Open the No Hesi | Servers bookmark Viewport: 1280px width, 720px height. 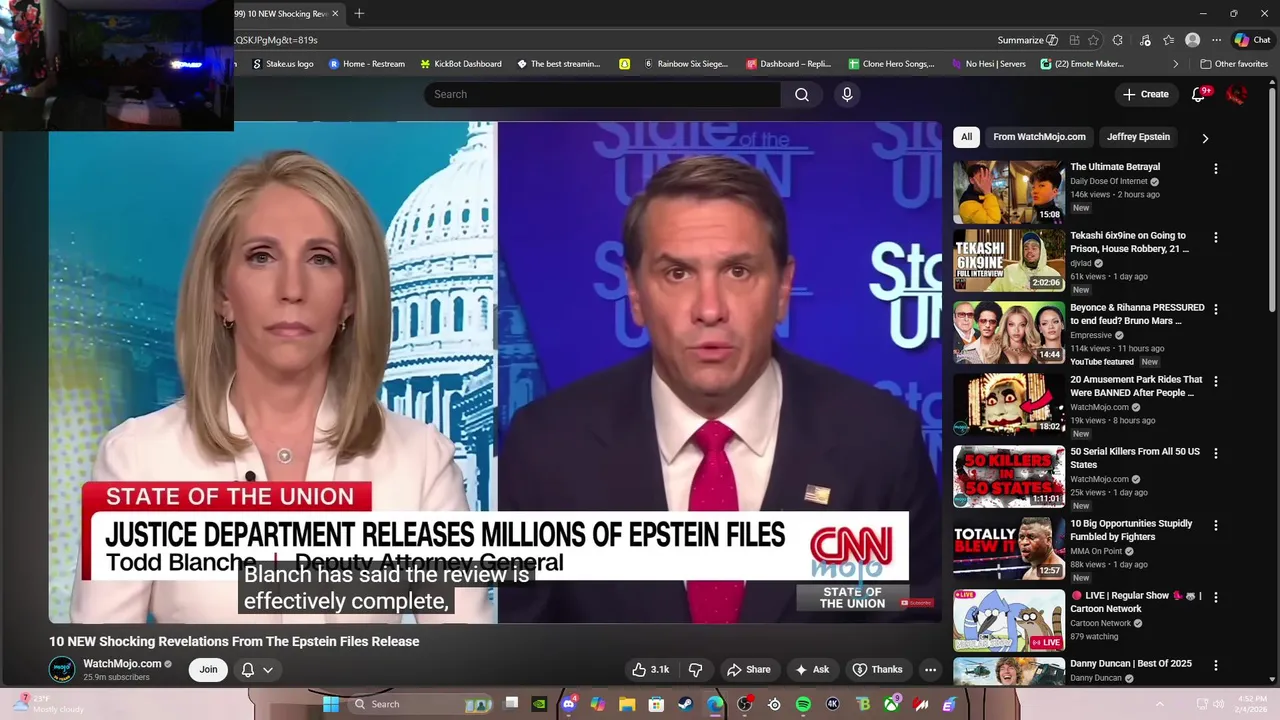coord(988,64)
